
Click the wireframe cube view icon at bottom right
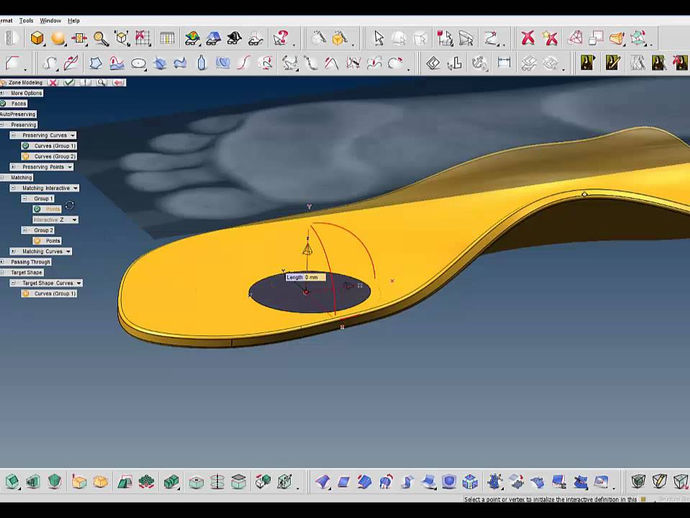point(638,481)
